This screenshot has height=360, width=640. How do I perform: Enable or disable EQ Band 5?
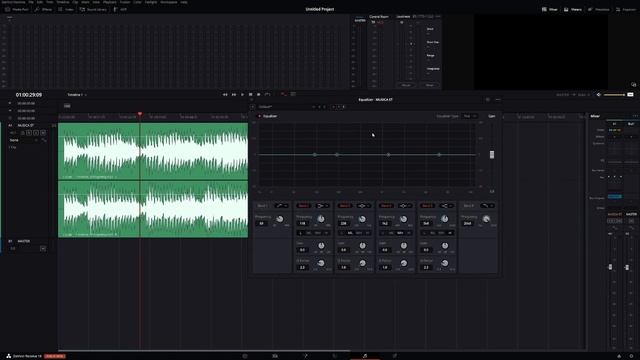point(427,206)
